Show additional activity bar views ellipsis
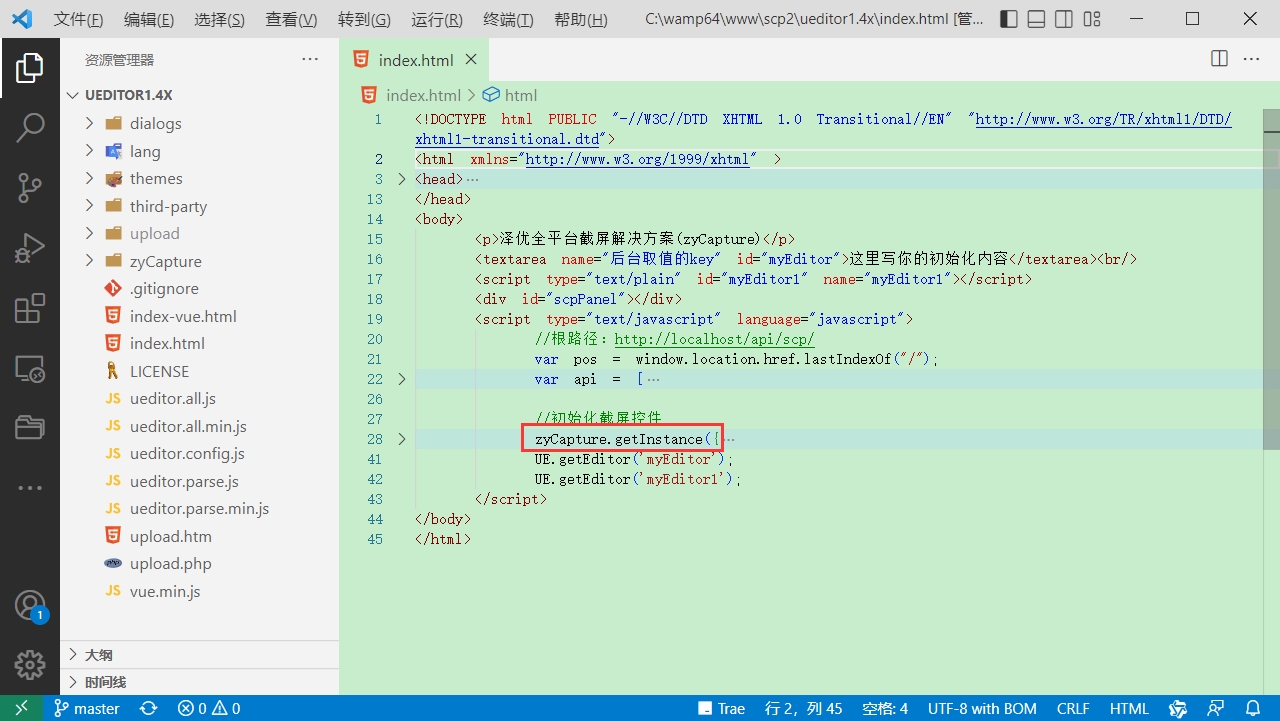The height and width of the screenshot is (721, 1280). coord(29,488)
